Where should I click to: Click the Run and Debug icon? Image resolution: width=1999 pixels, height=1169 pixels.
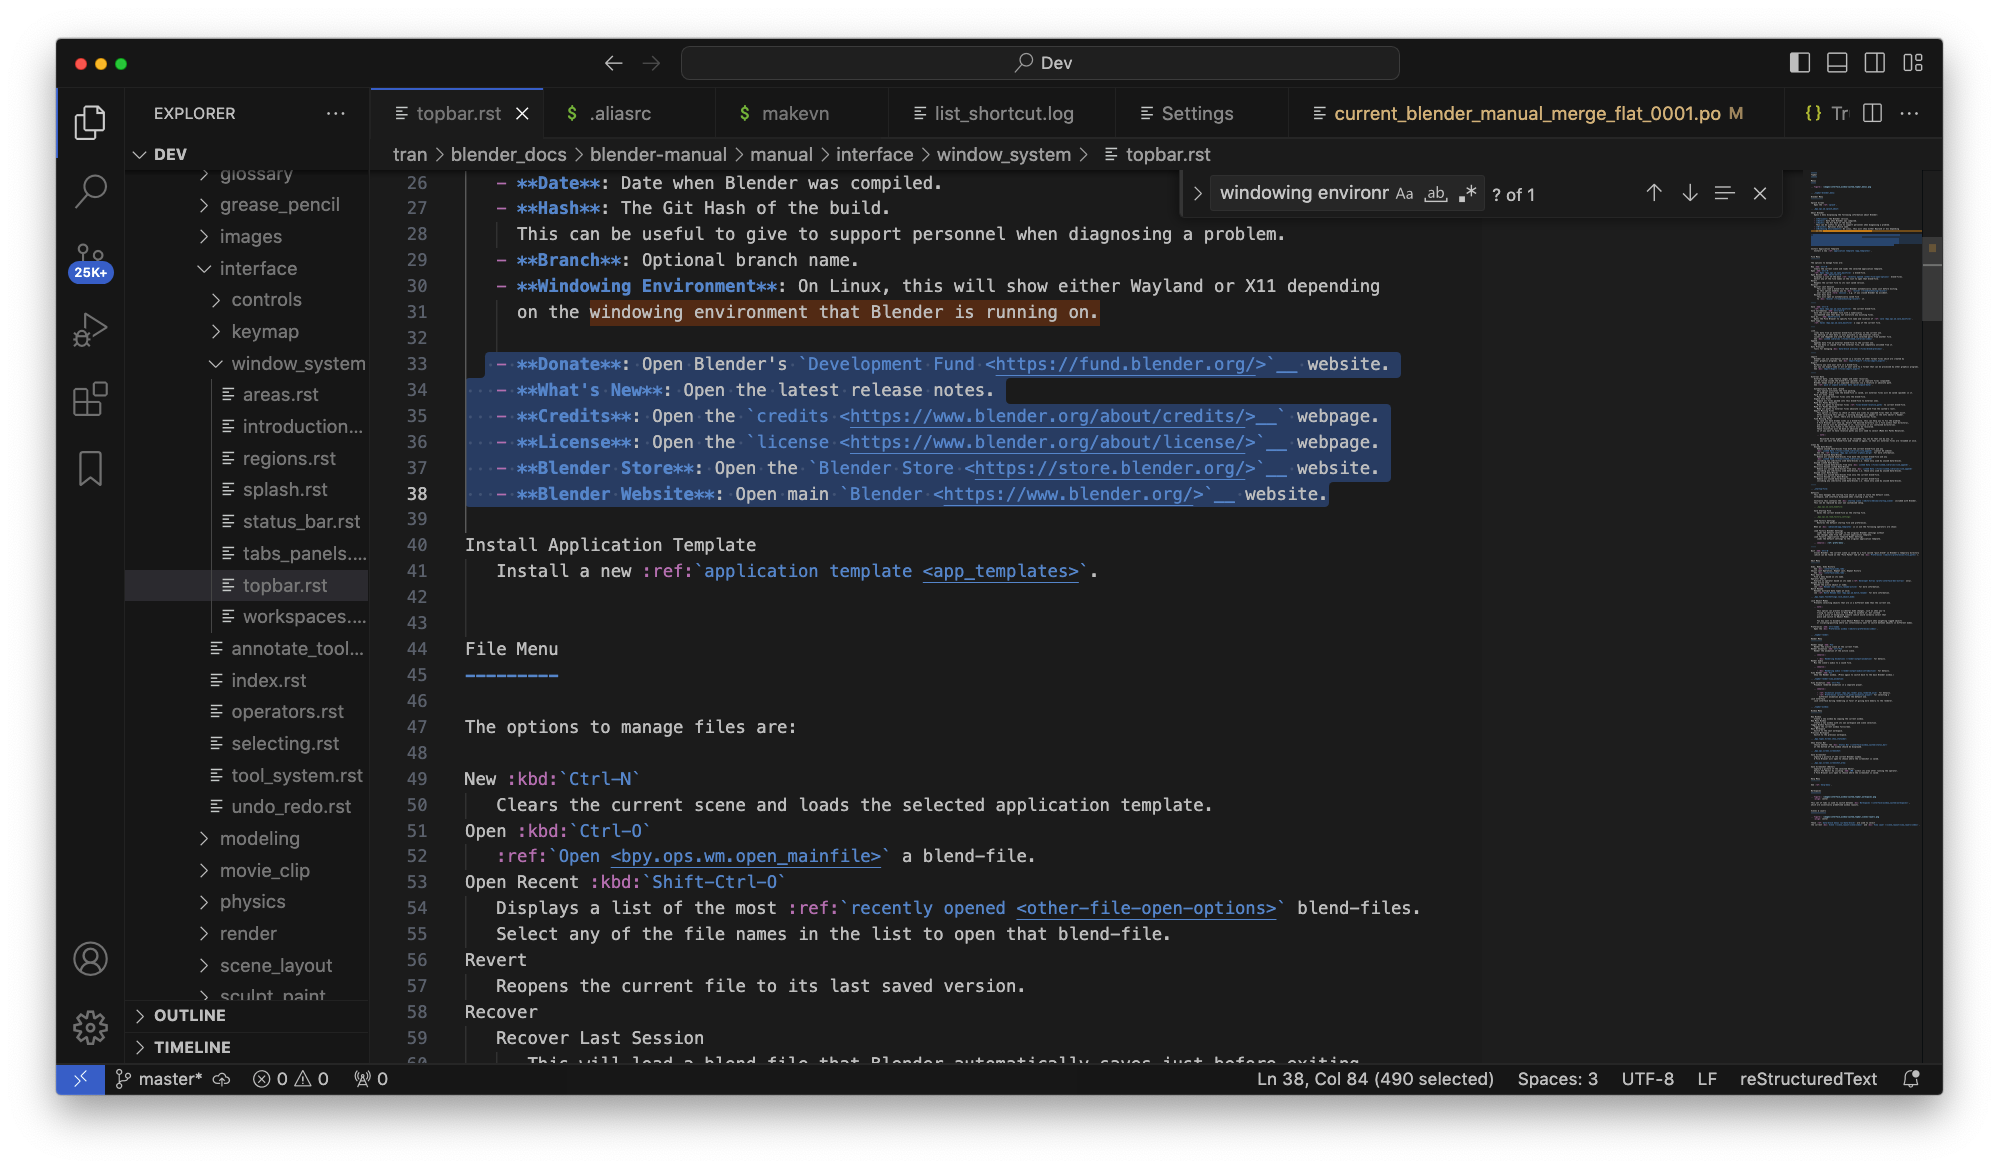(90, 330)
